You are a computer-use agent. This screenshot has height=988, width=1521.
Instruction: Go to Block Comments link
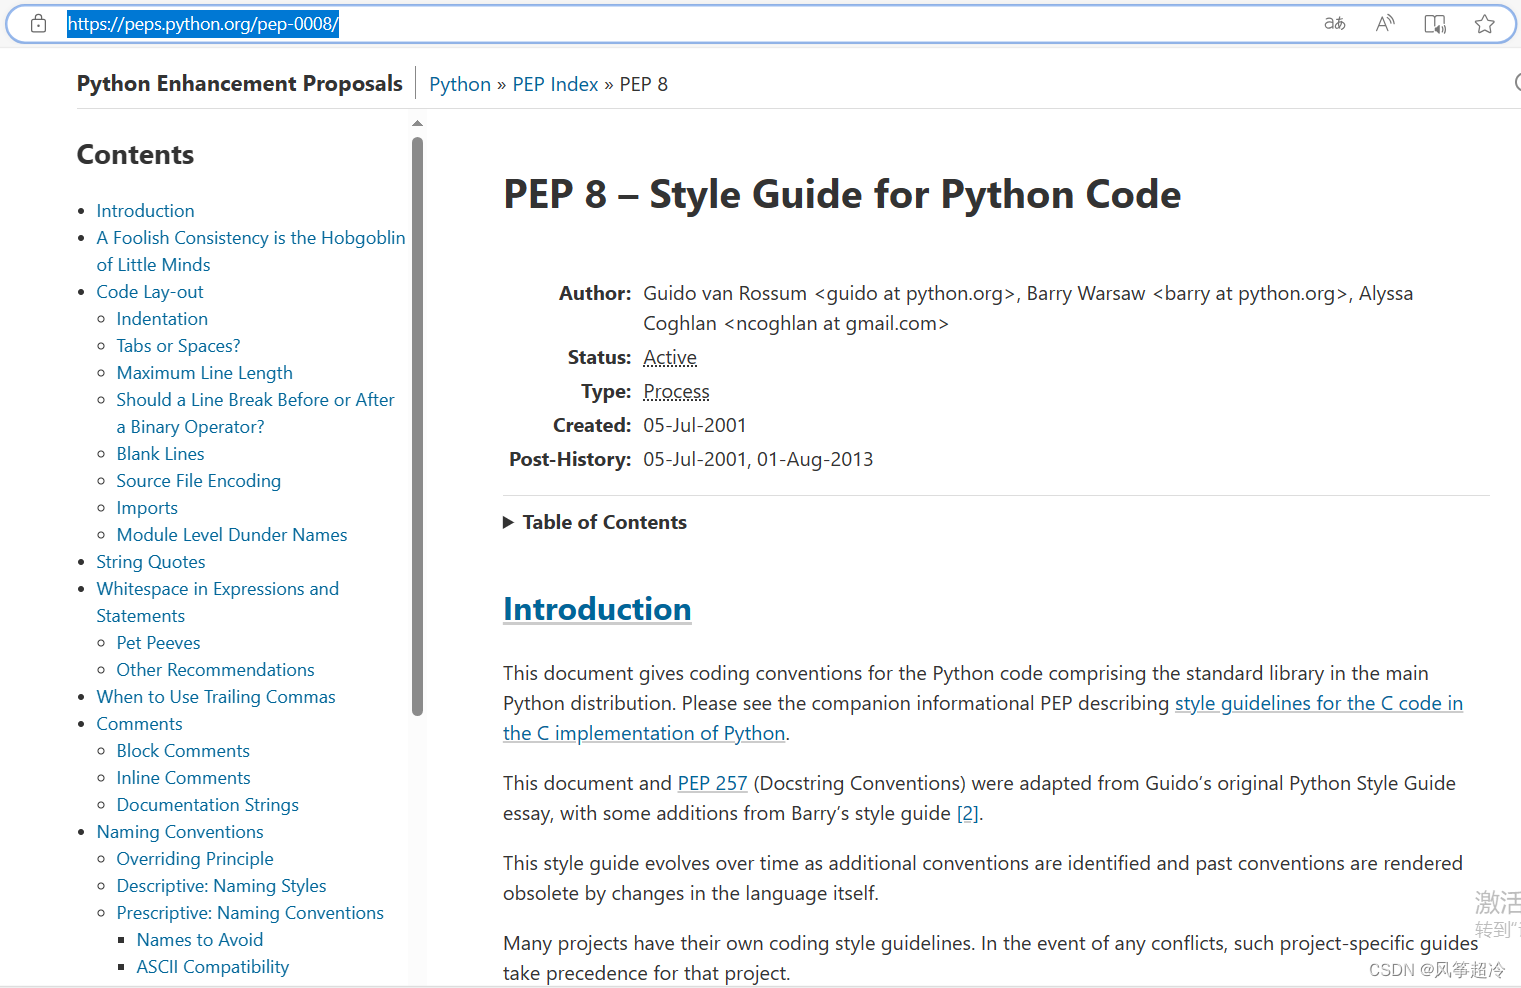click(x=183, y=751)
